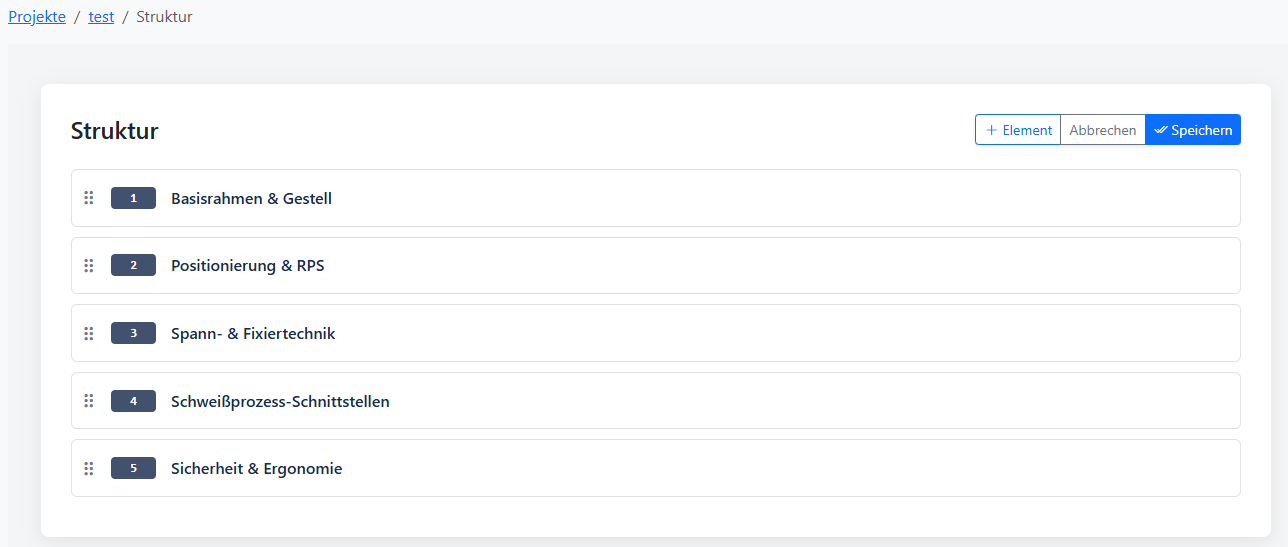Select number badge 3
The image size is (1288, 547).
[133, 333]
